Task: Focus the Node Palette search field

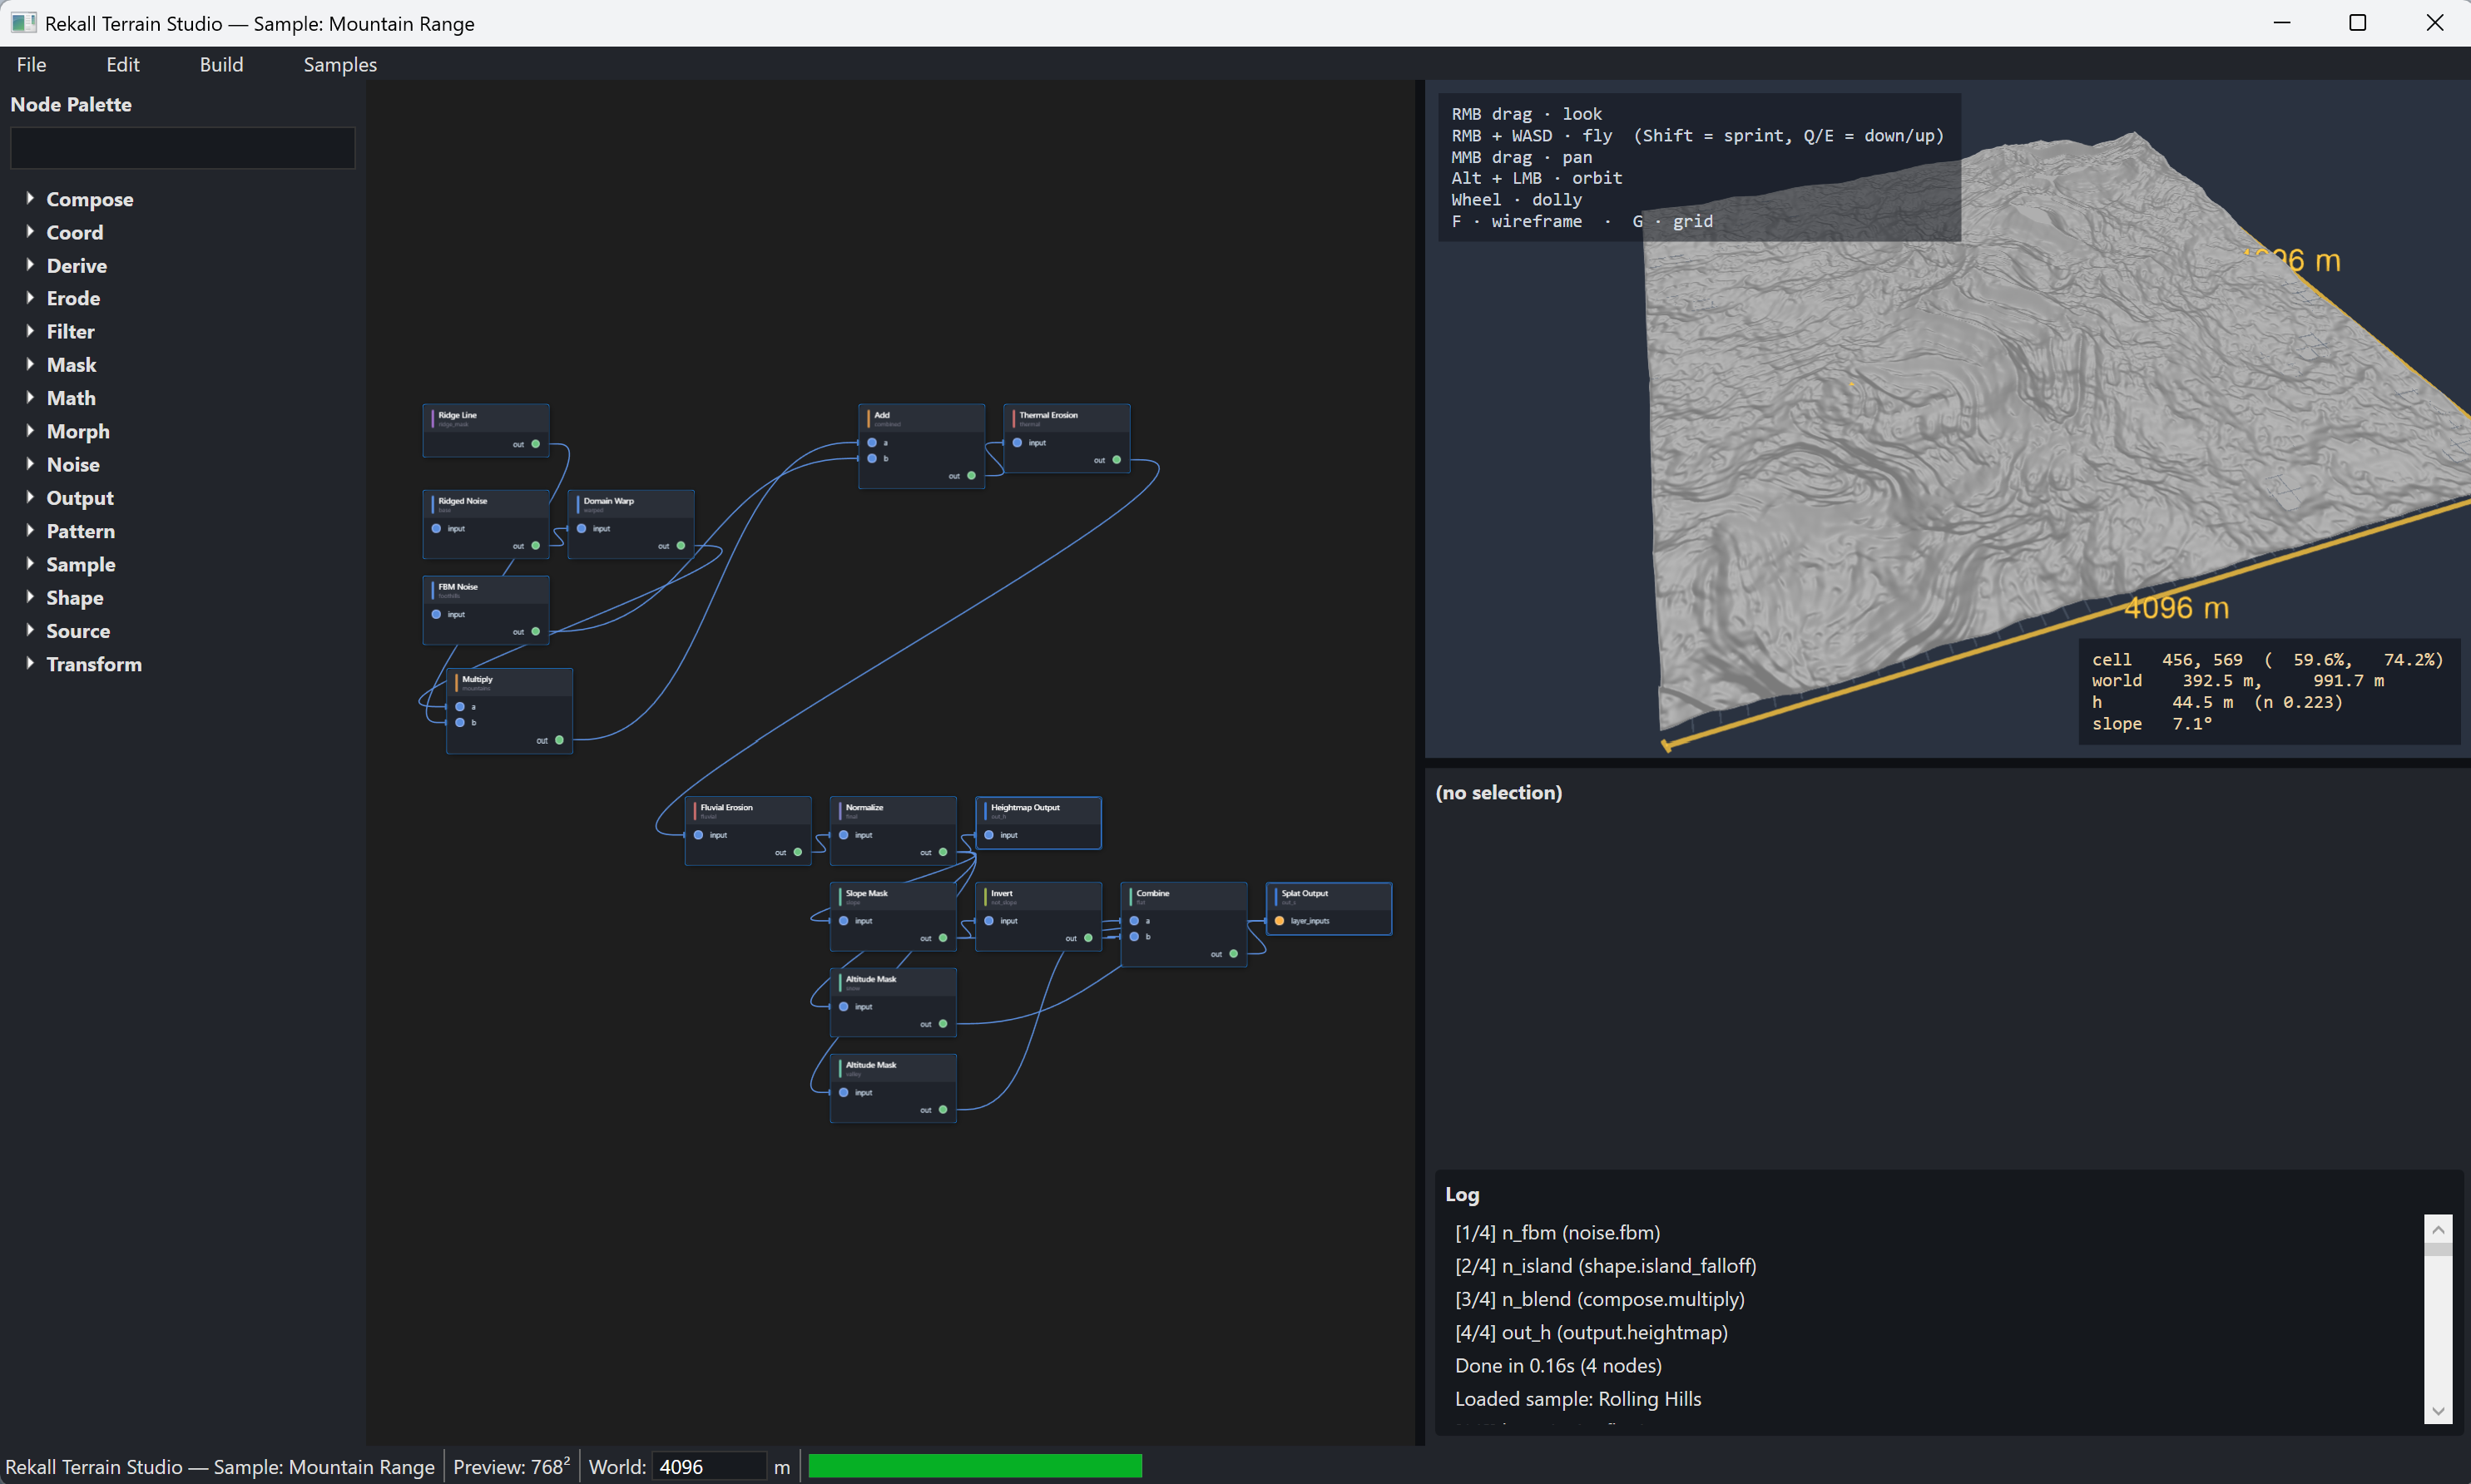Action: point(183,148)
